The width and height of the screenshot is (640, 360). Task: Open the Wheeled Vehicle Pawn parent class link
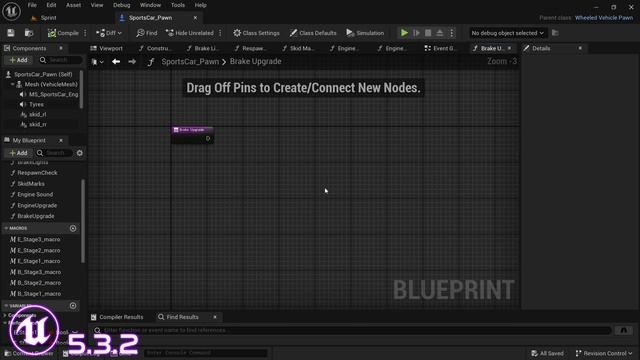point(604,18)
